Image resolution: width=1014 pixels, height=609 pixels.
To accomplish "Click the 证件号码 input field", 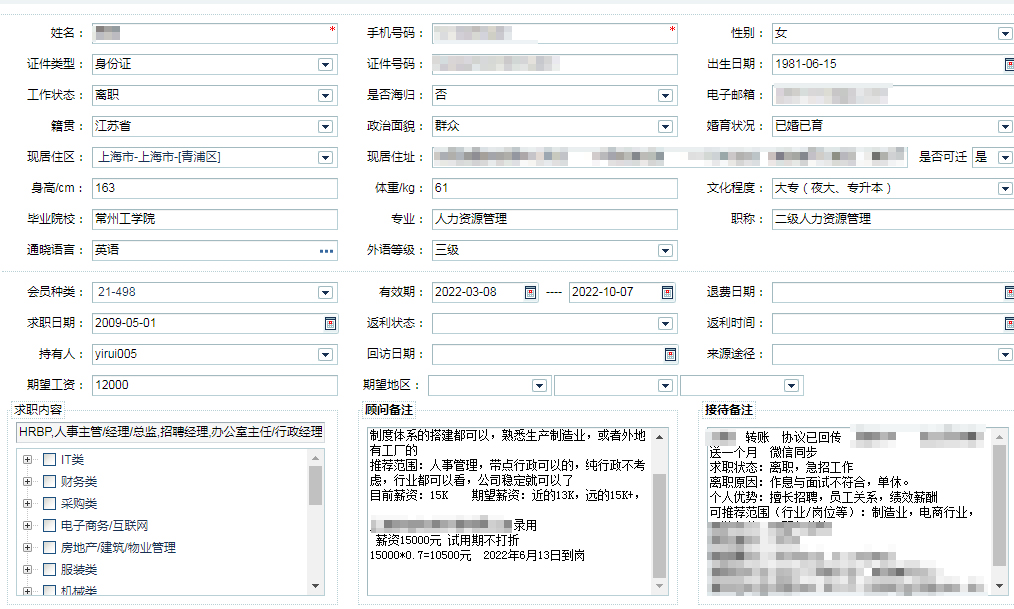I will coord(555,65).
